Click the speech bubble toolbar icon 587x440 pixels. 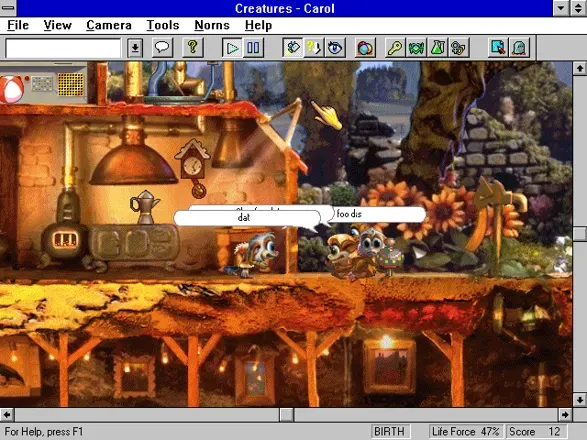click(x=162, y=48)
